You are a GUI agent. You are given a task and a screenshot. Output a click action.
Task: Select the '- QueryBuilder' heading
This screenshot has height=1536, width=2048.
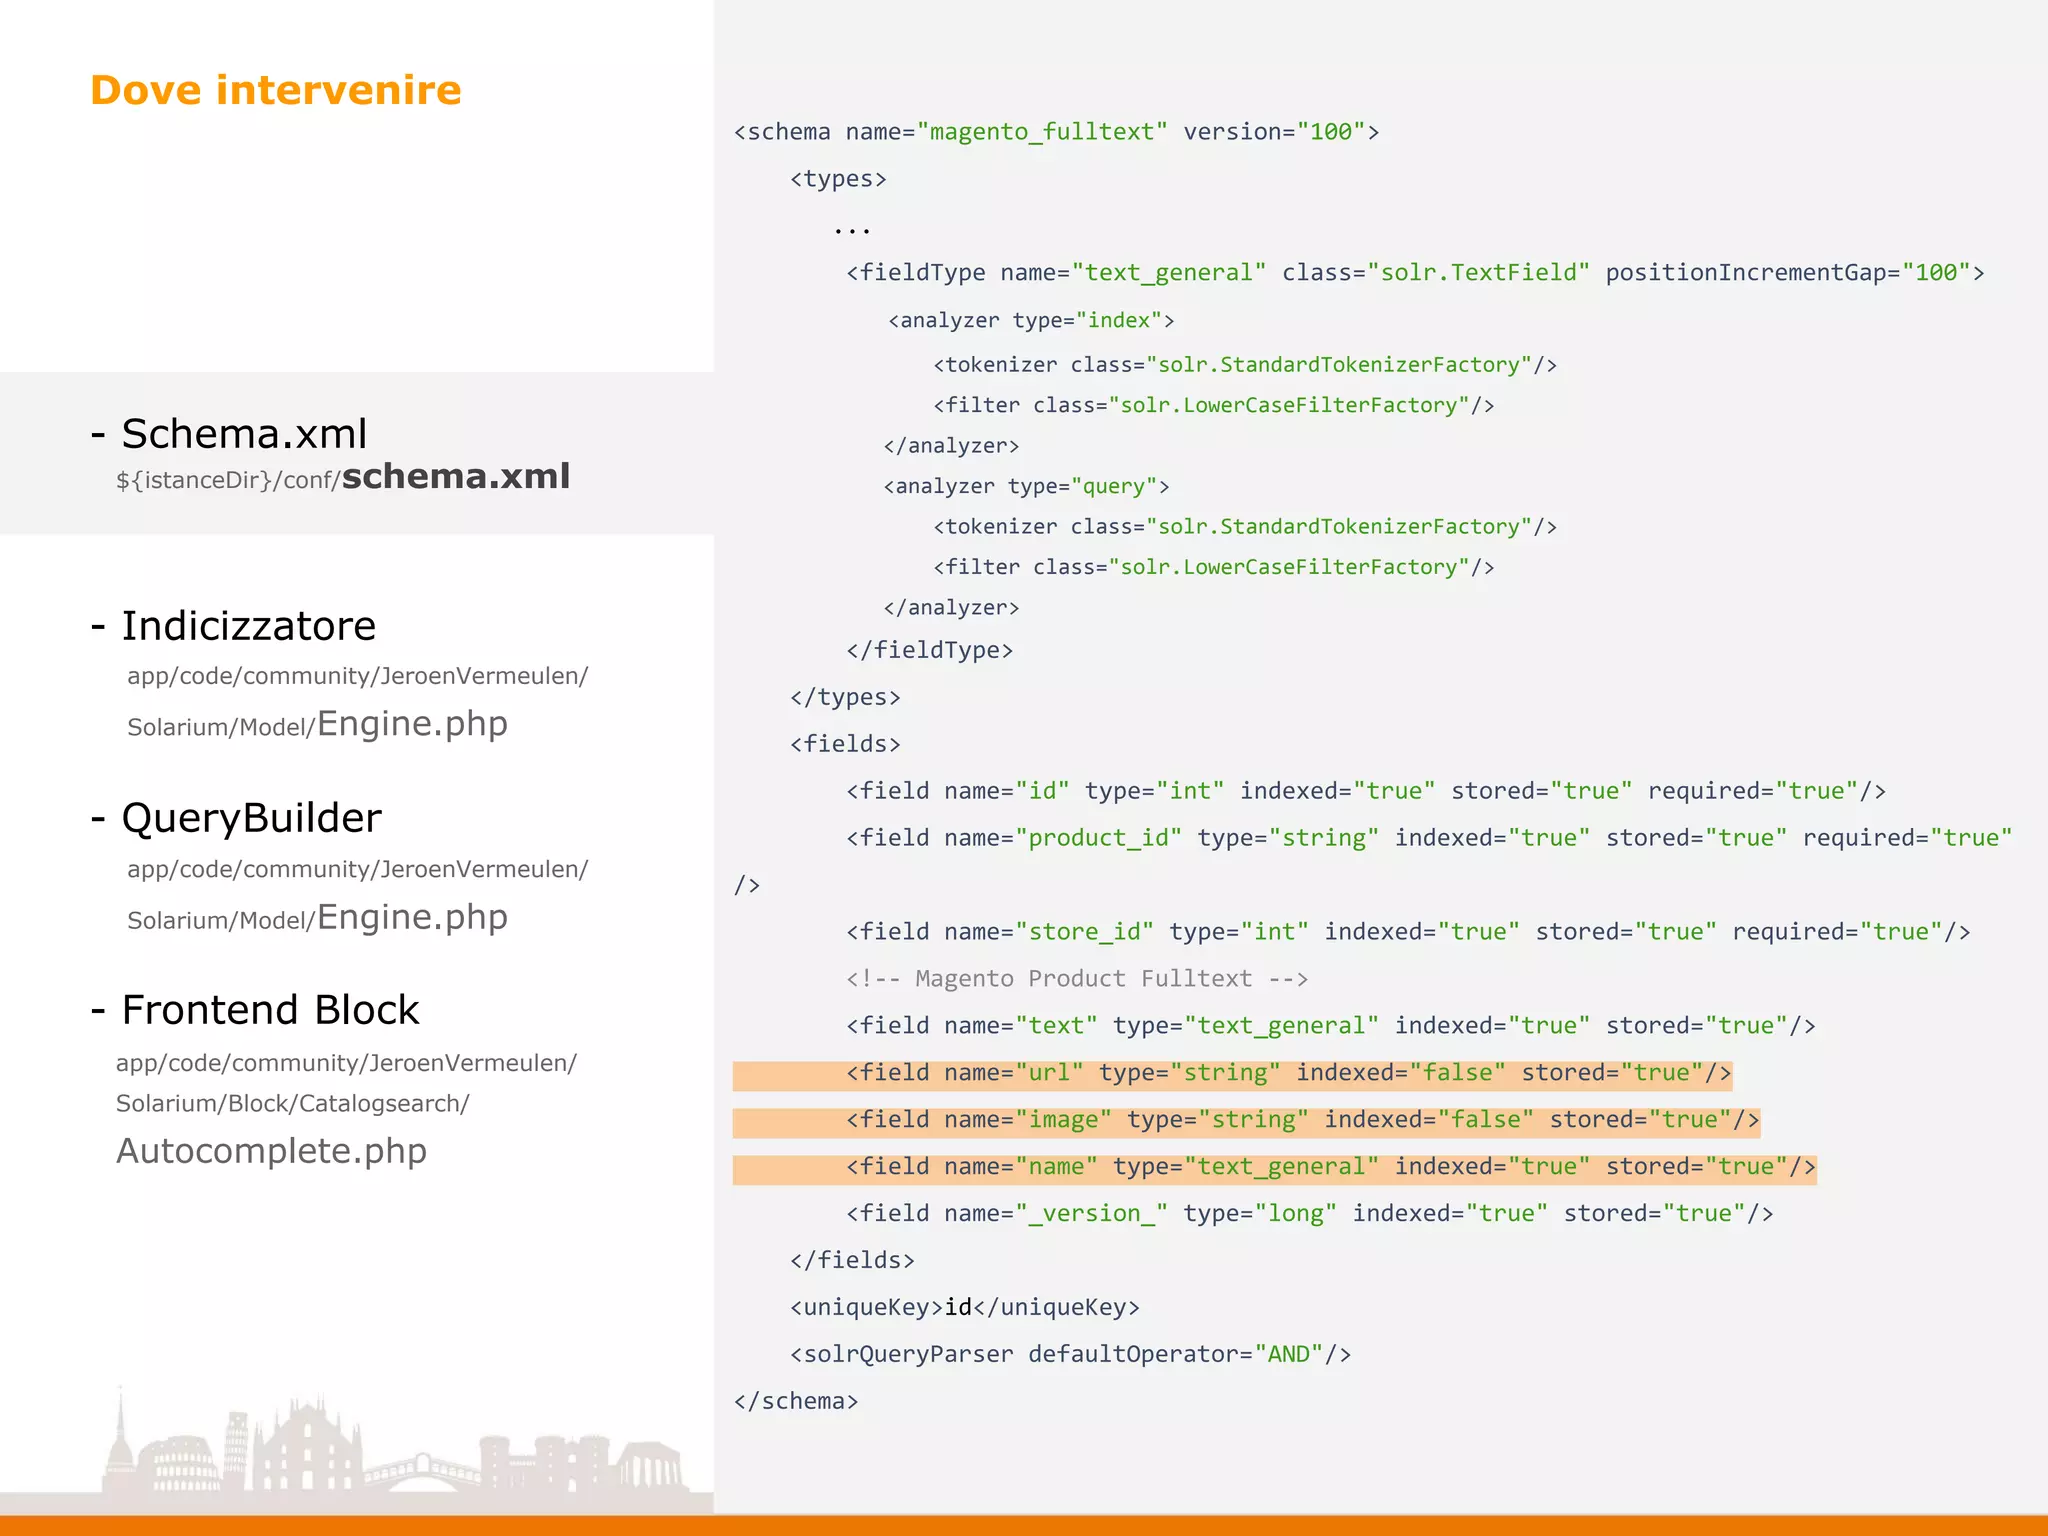point(236,818)
